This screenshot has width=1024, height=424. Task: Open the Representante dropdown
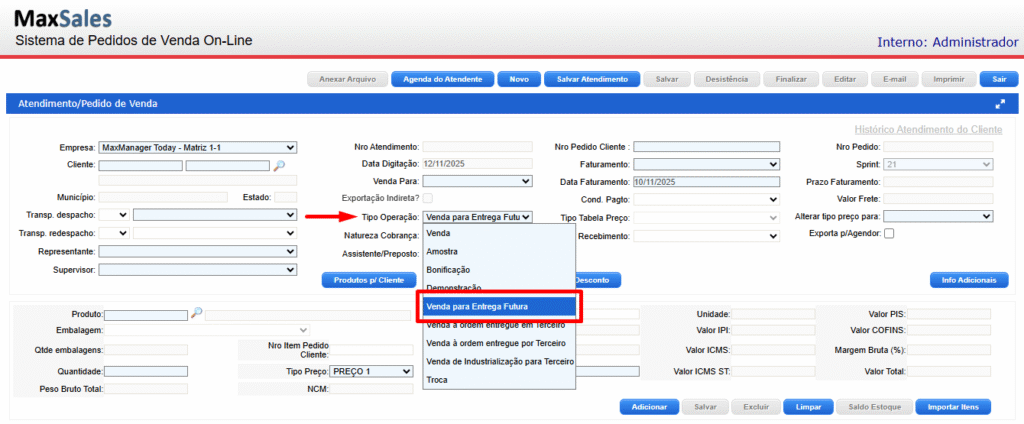click(x=198, y=252)
